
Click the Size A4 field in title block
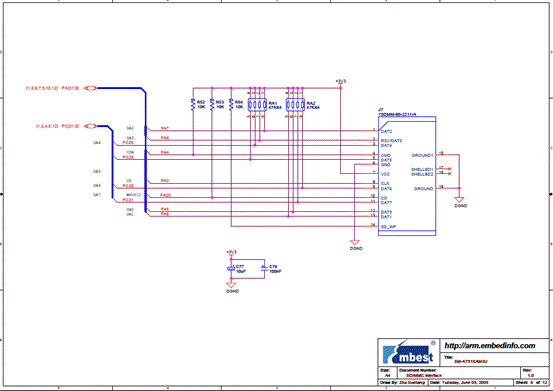pos(388,373)
